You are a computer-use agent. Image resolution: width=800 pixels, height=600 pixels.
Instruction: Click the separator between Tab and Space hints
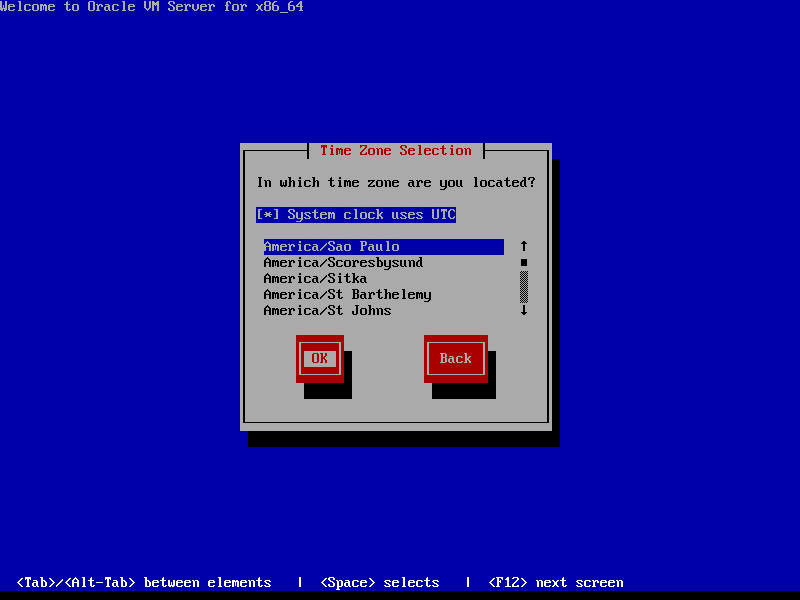pos(300,583)
